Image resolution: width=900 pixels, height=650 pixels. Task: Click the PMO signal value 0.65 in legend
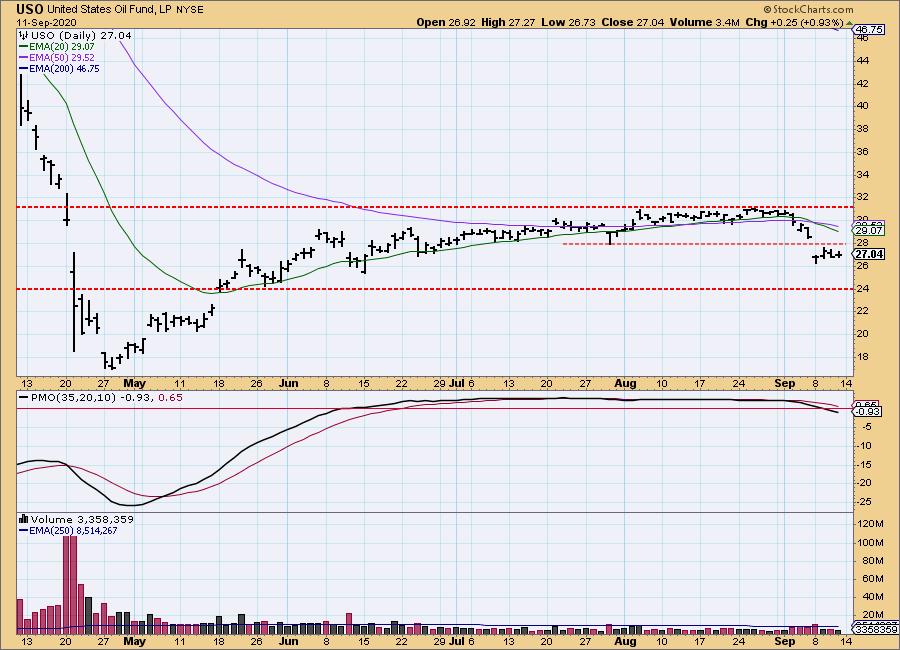click(170, 397)
